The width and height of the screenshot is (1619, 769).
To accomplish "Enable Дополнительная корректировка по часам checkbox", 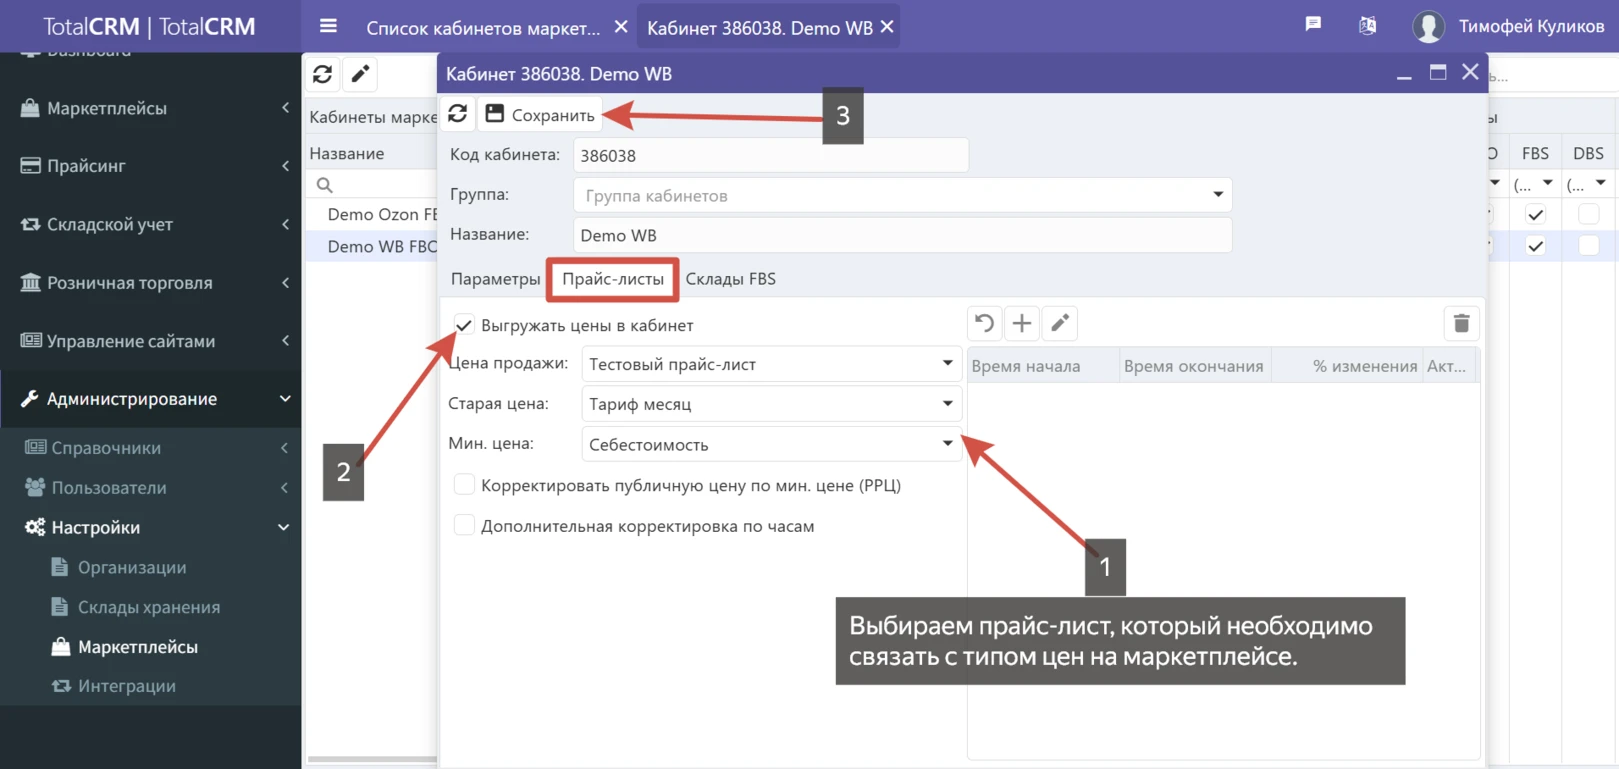I will 464,526.
